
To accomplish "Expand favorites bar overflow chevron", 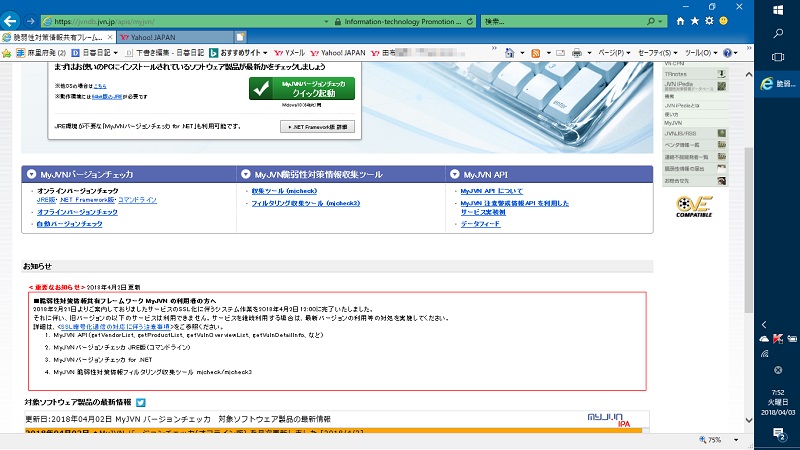I will (494, 49).
